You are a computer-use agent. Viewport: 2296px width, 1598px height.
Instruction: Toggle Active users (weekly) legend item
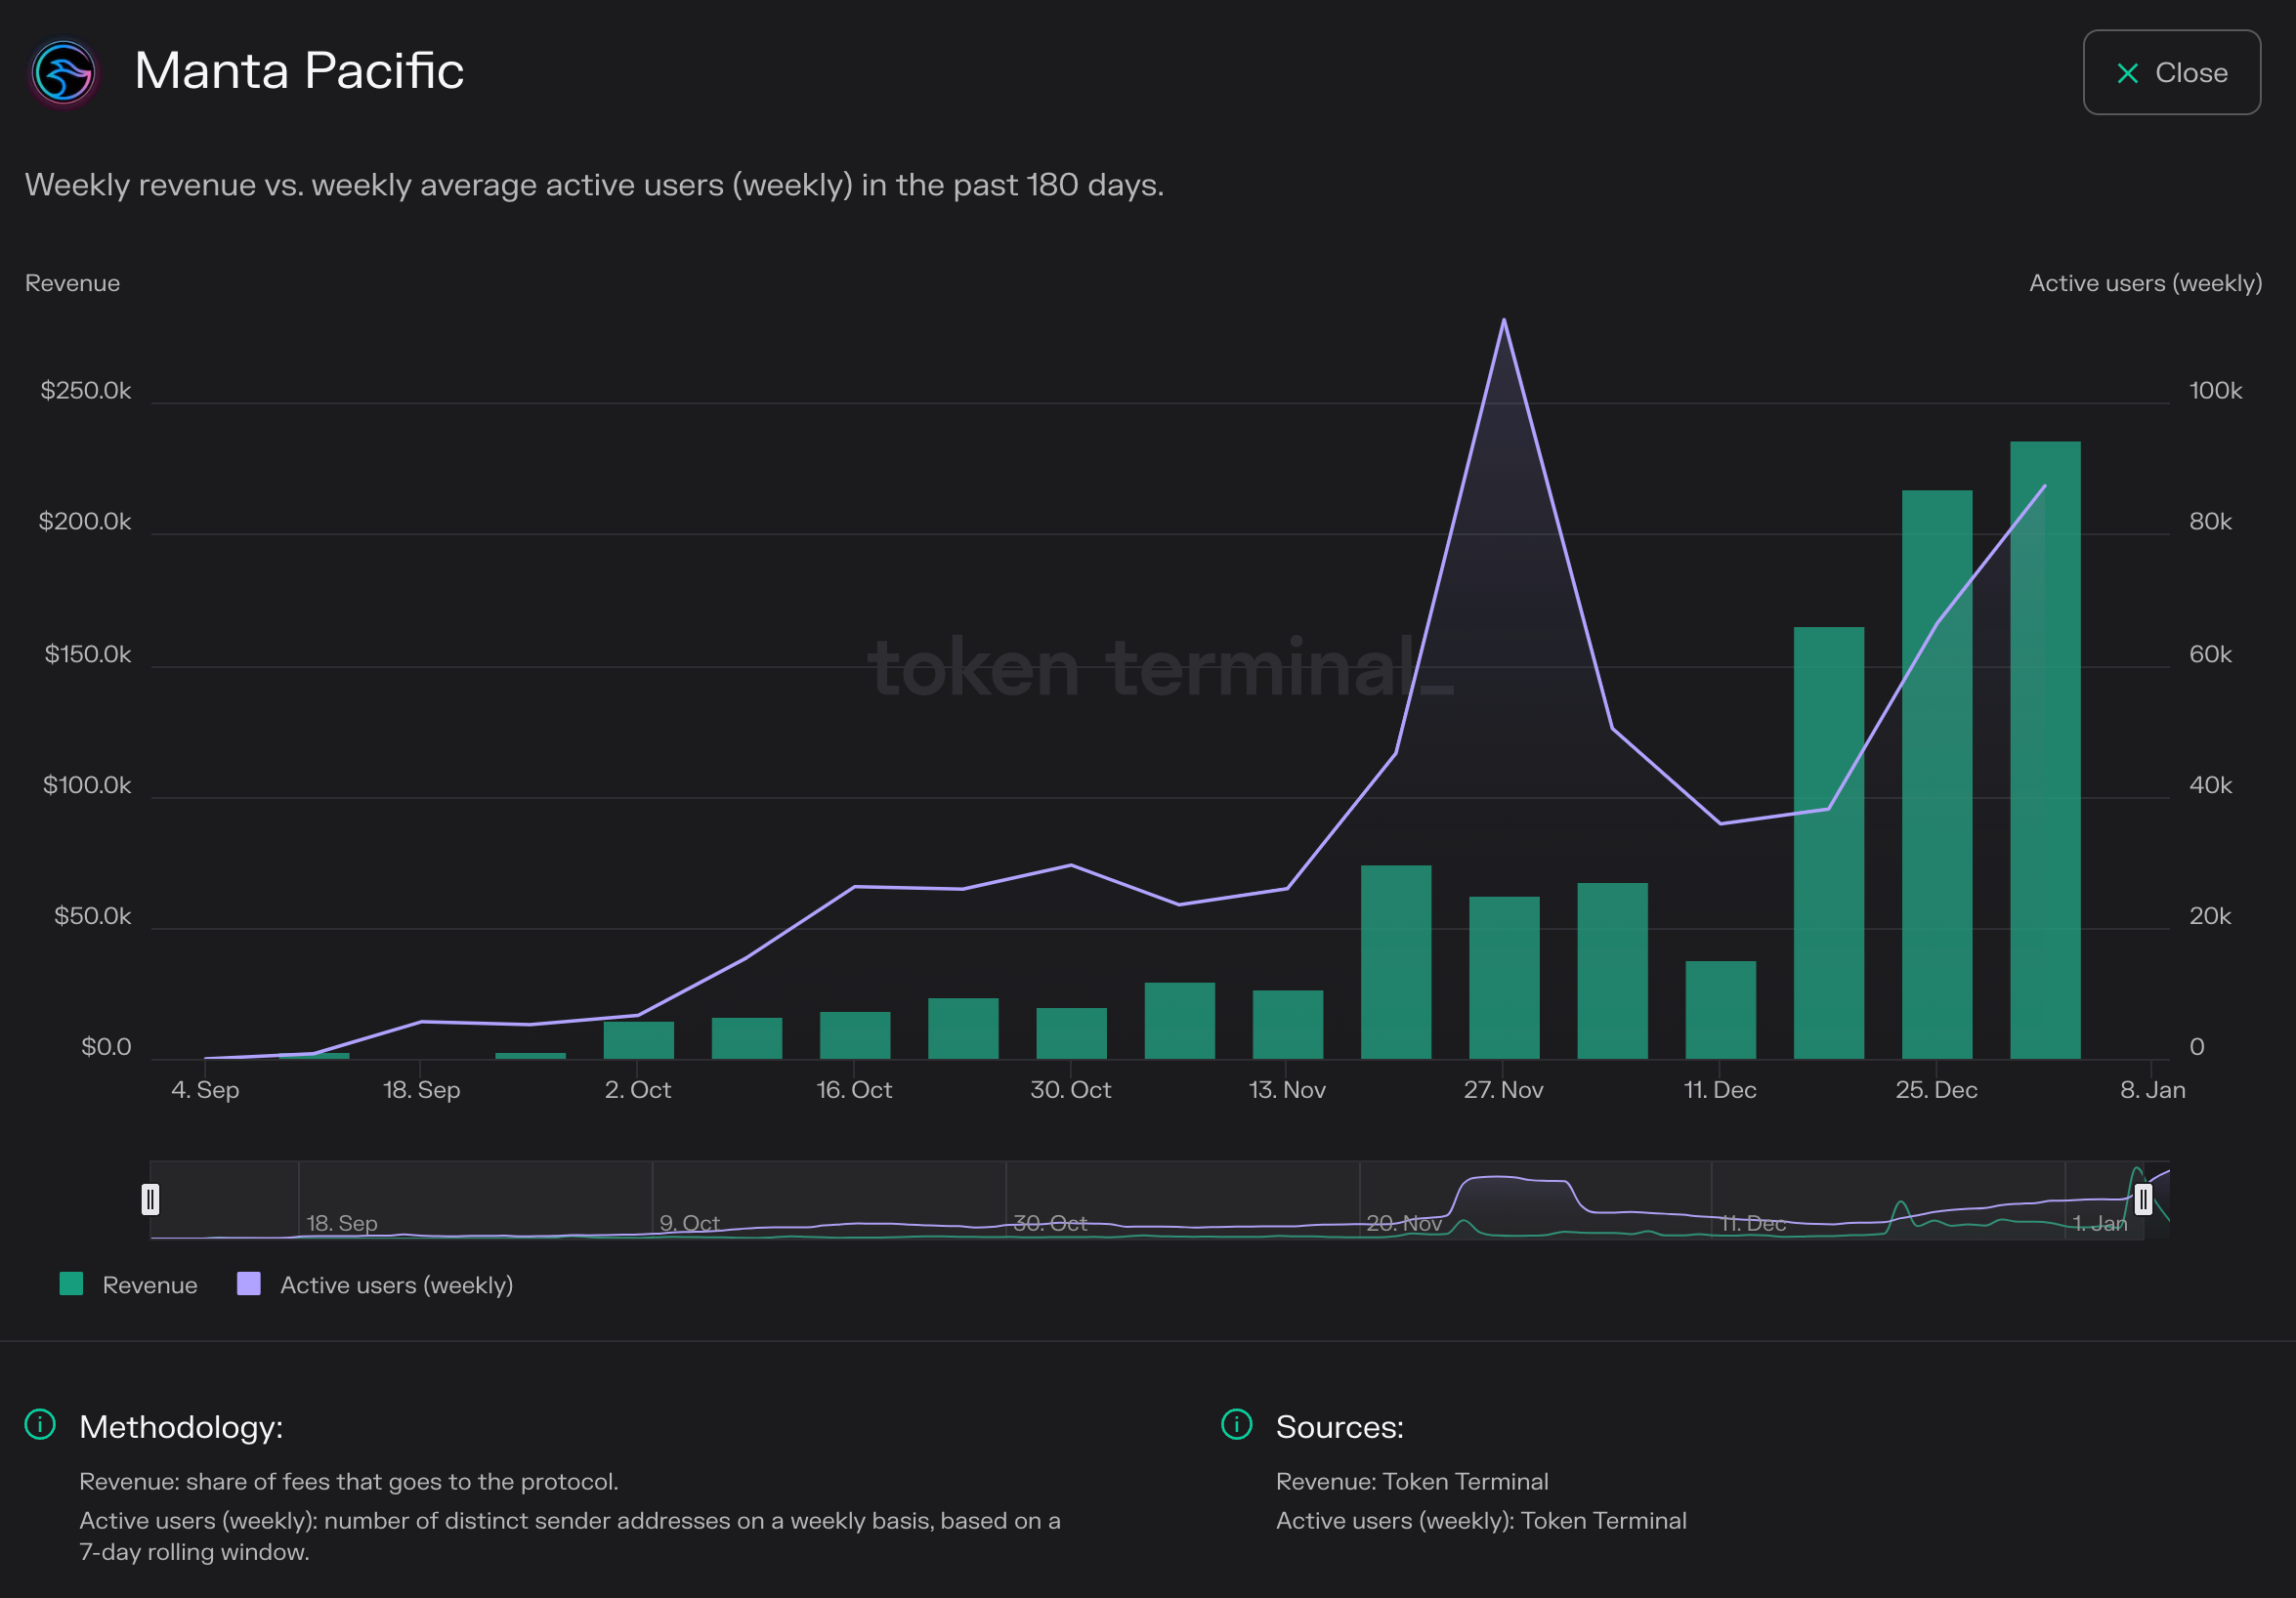pos(396,1285)
